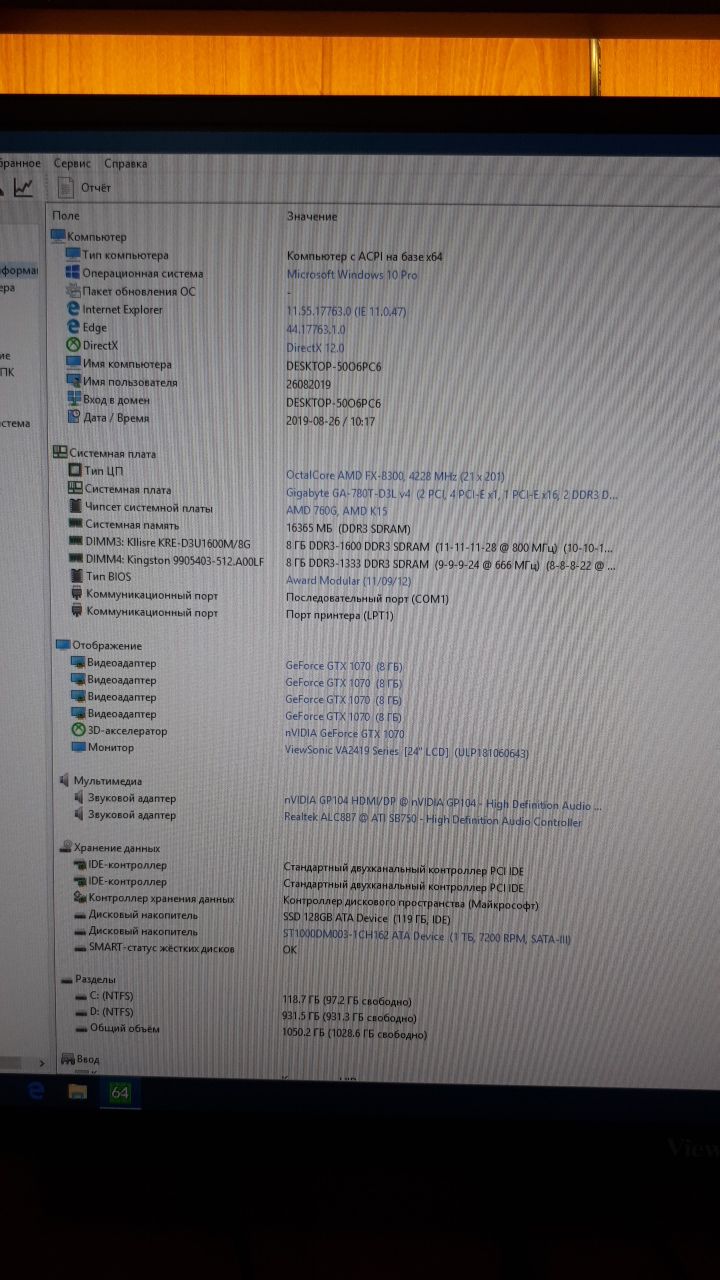
Task: Select the value 2019-08-26 / 10:17
Action: point(331,421)
